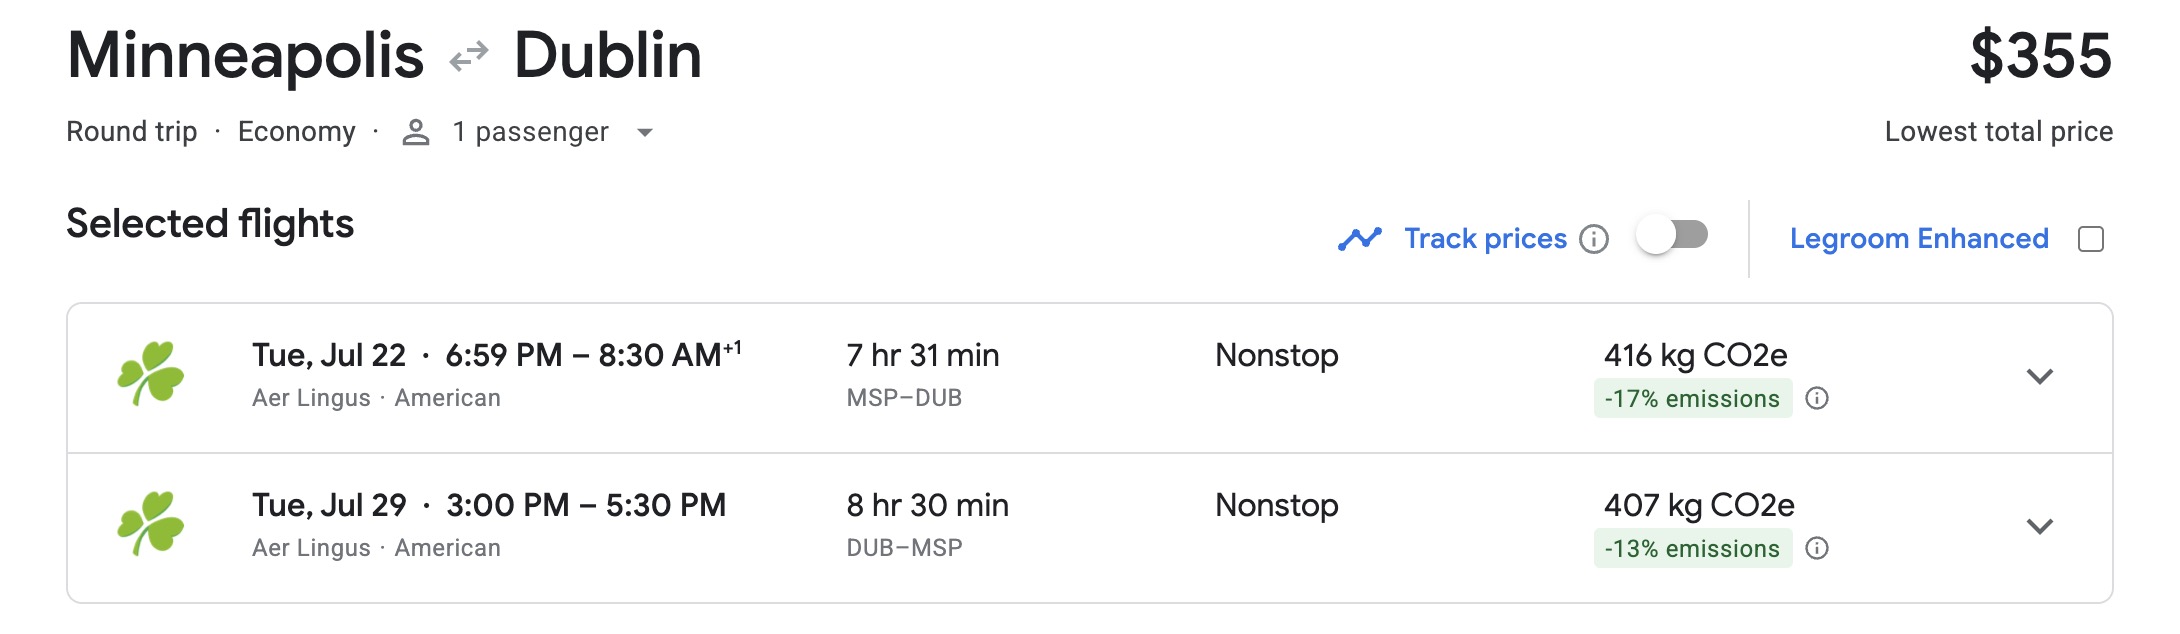2180x634 pixels.
Task: Click the -13% emissions badge
Action: tap(1692, 548)
